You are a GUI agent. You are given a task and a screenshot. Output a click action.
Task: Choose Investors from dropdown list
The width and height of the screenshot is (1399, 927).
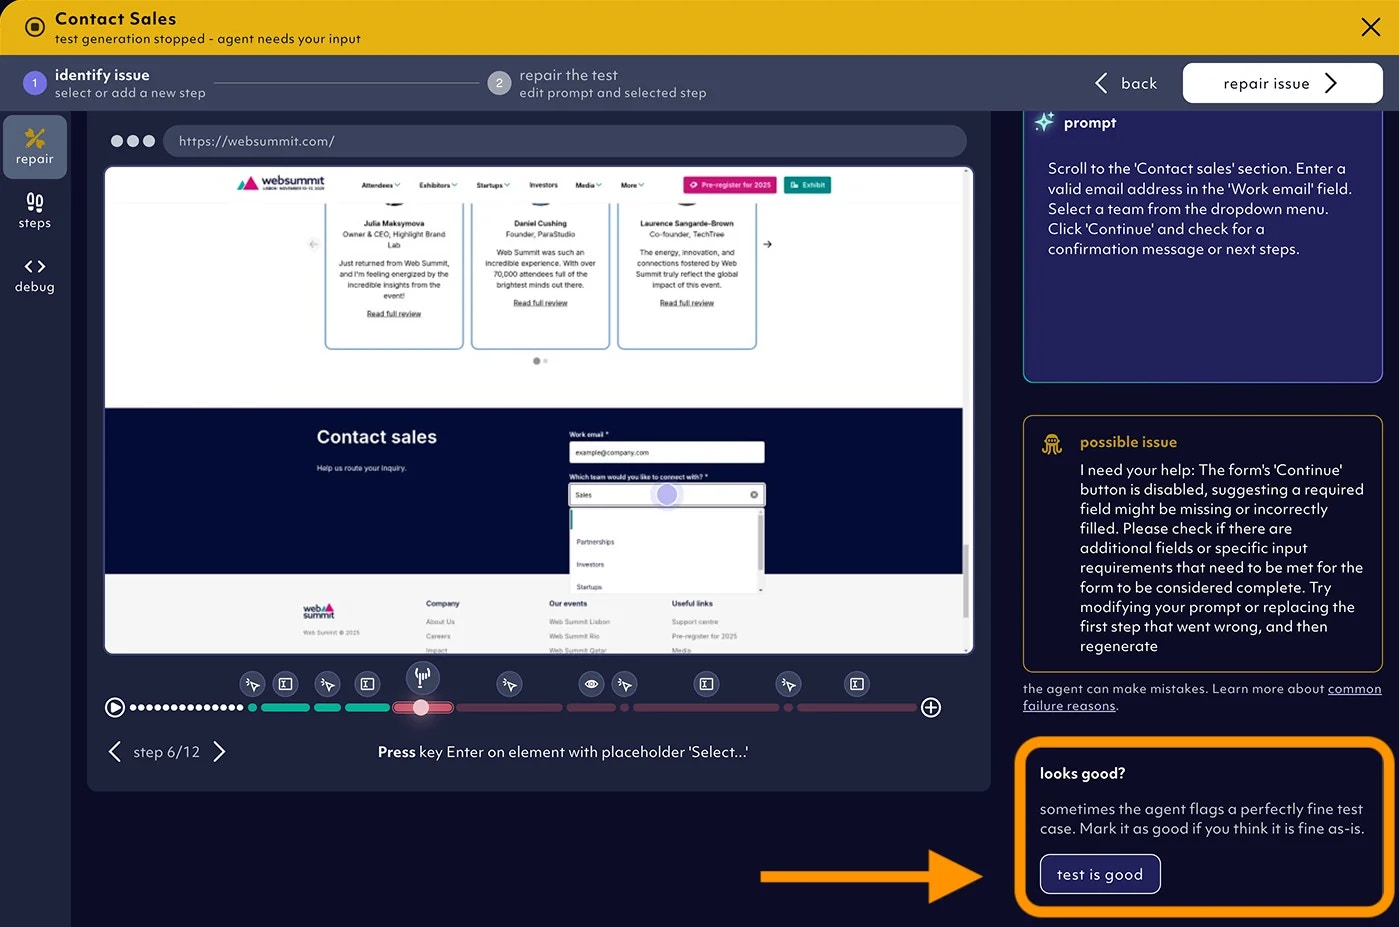pos(590,565)
